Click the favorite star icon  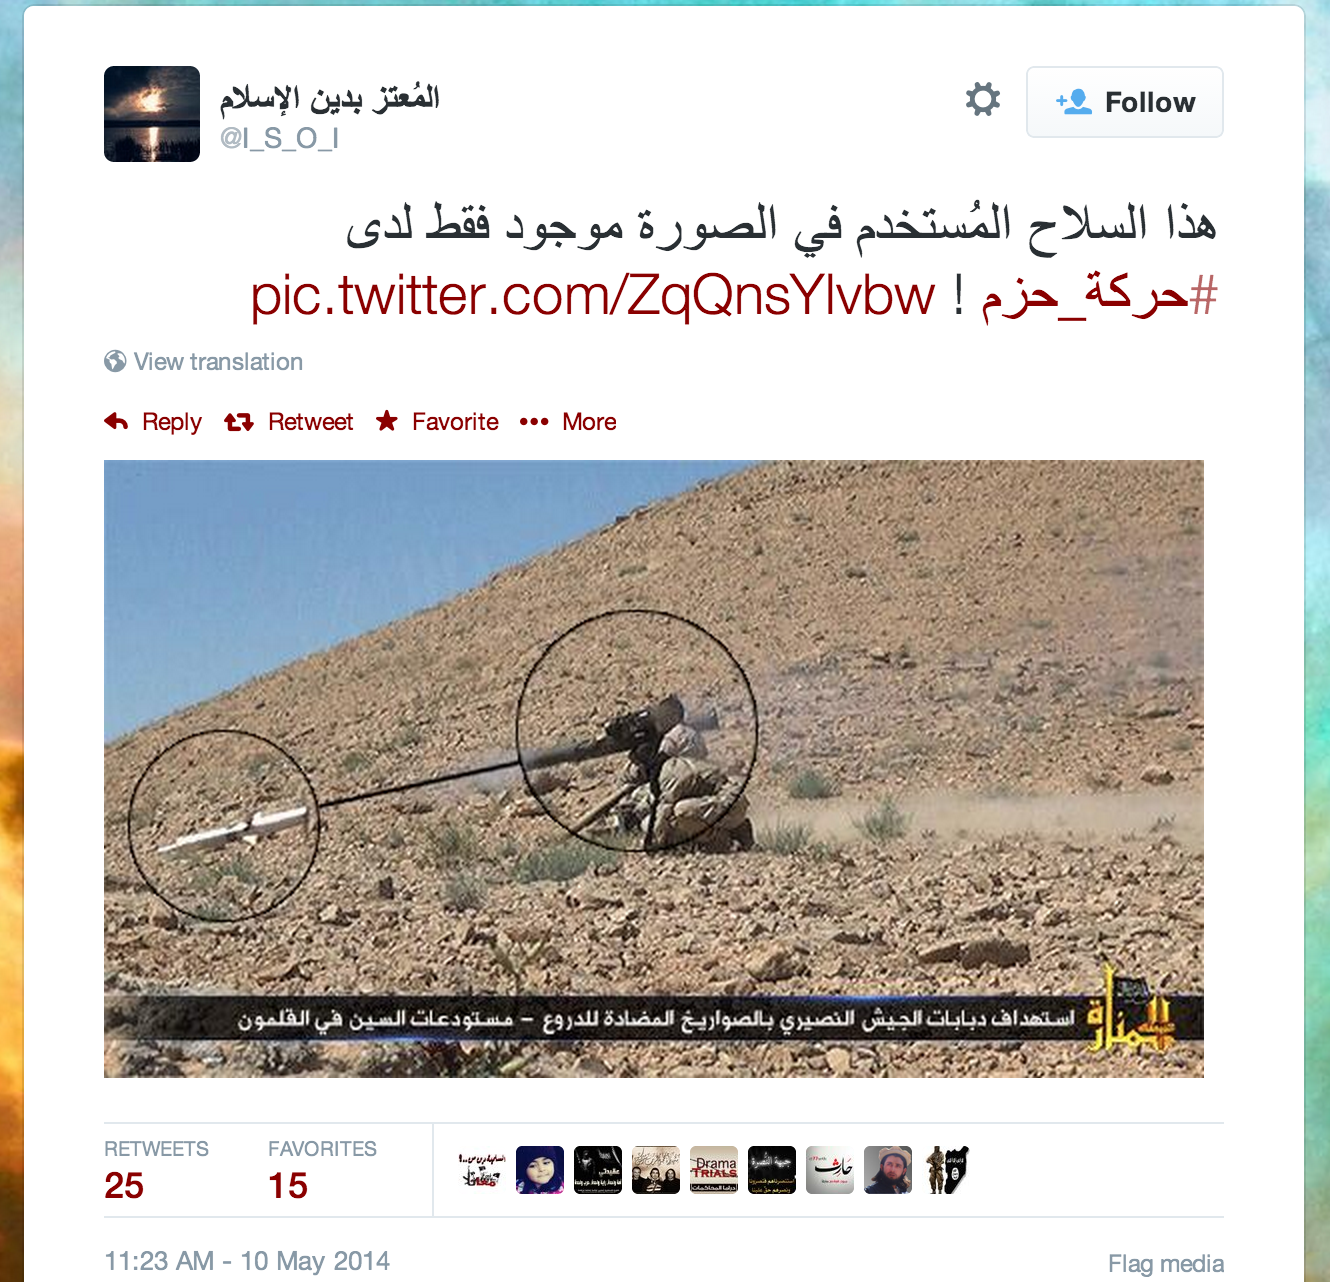click(x=387, y=421)
